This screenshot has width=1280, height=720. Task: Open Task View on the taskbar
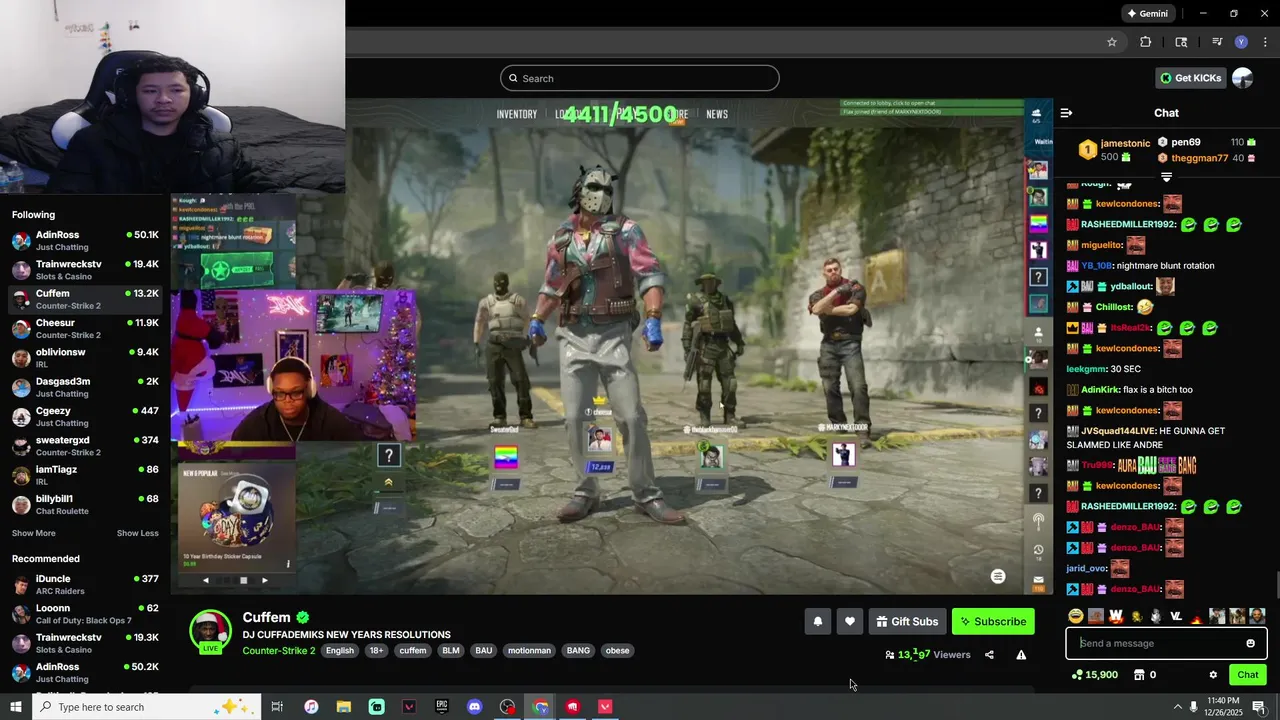tap(277, 707)
